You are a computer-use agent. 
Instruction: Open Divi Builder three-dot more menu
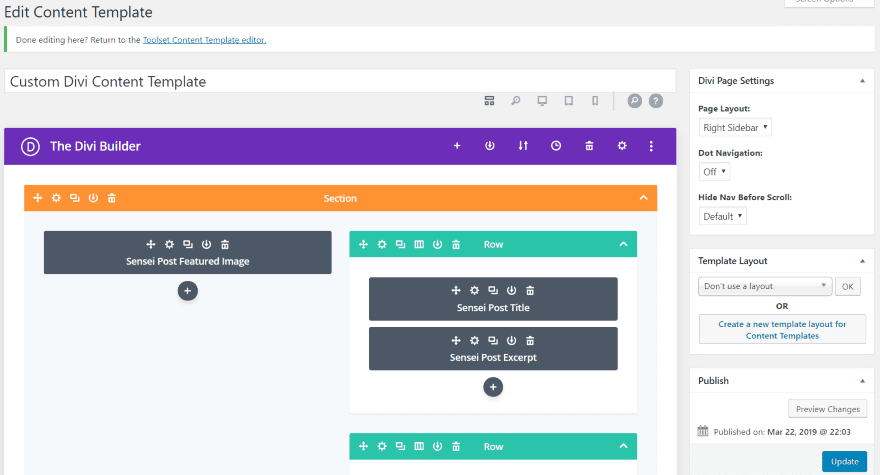click(x=651, y=146)
